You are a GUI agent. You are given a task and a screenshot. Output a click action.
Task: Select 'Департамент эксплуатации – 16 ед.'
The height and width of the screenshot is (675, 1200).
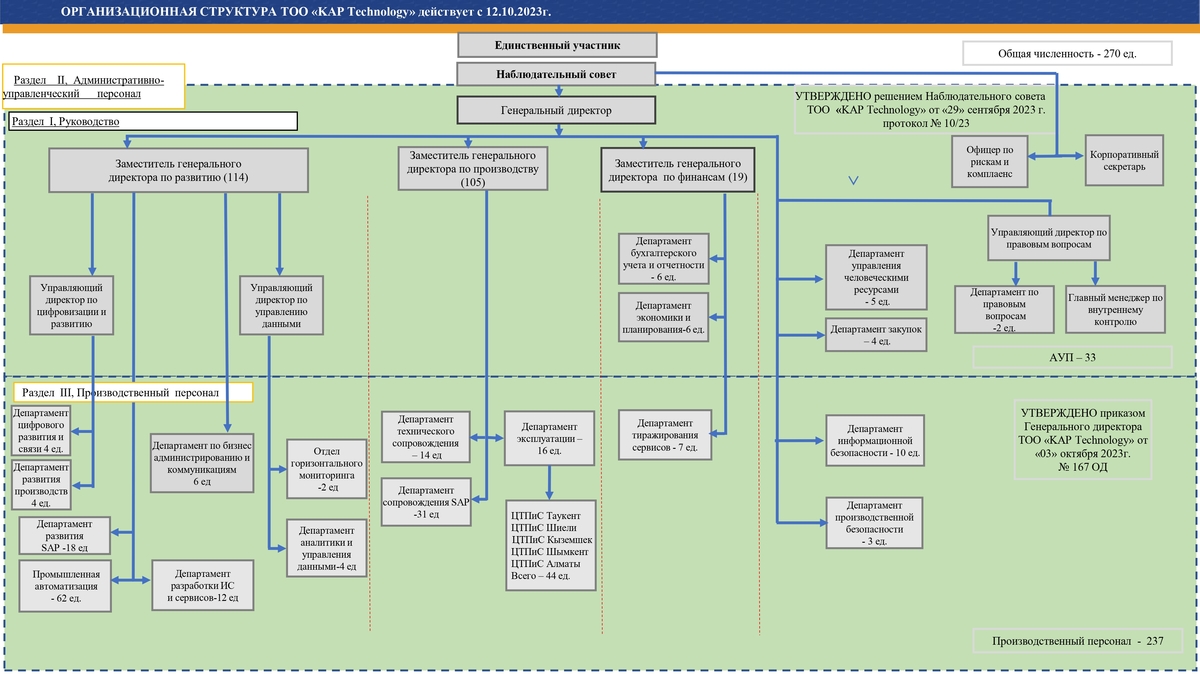(x=547, y=437)
